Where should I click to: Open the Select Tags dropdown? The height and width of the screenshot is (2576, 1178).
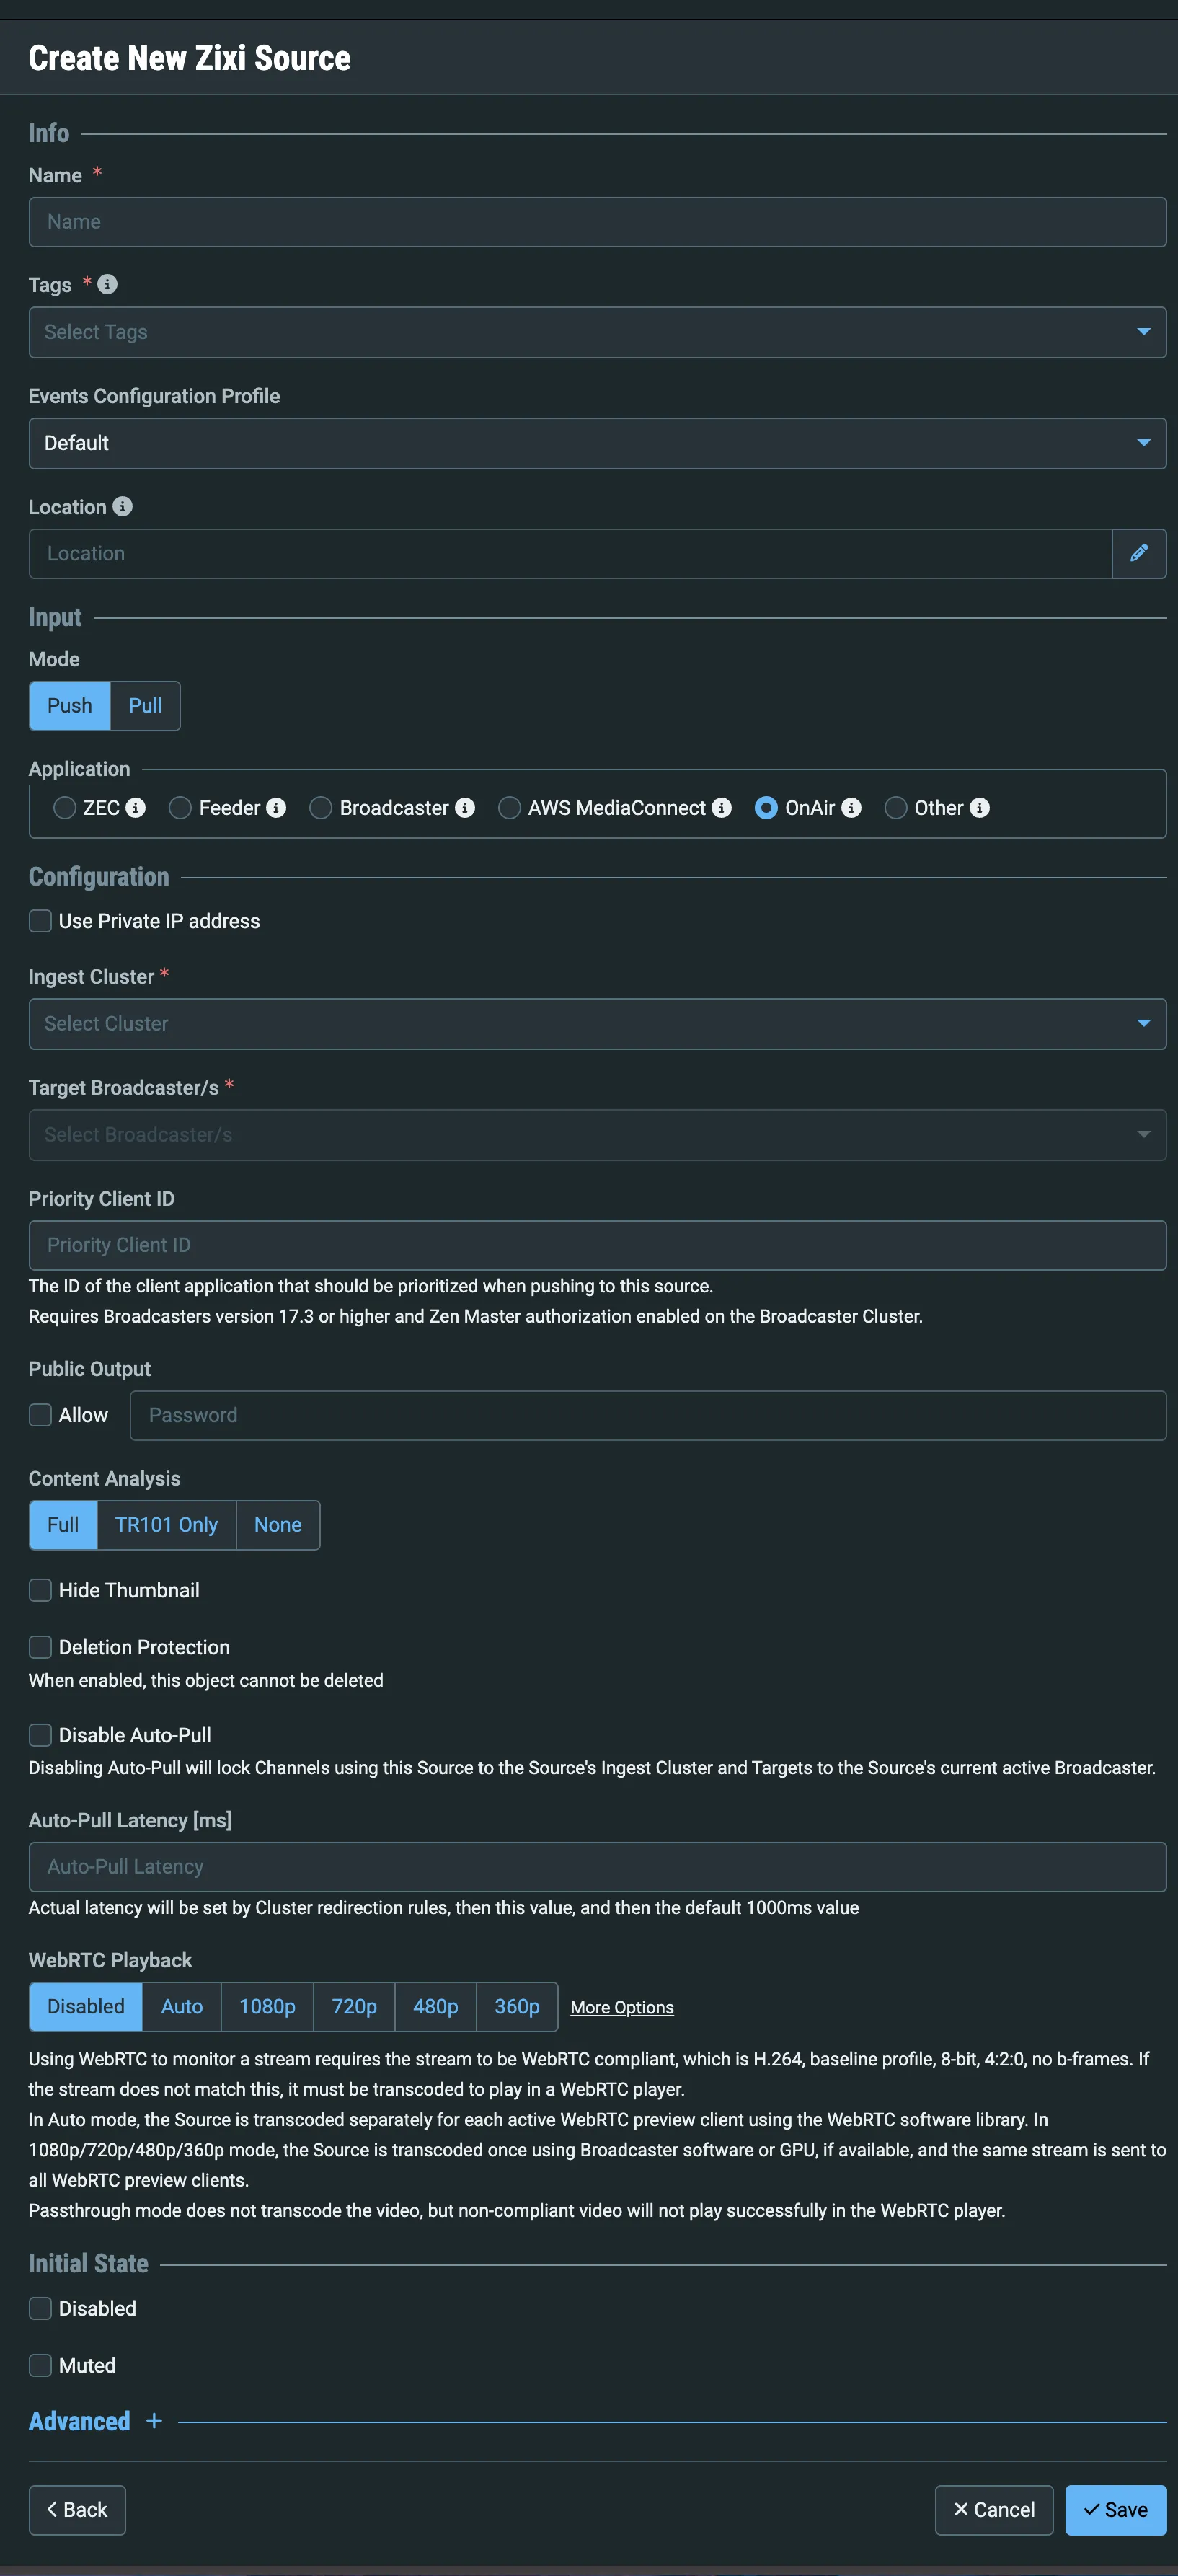click(597, 332)
